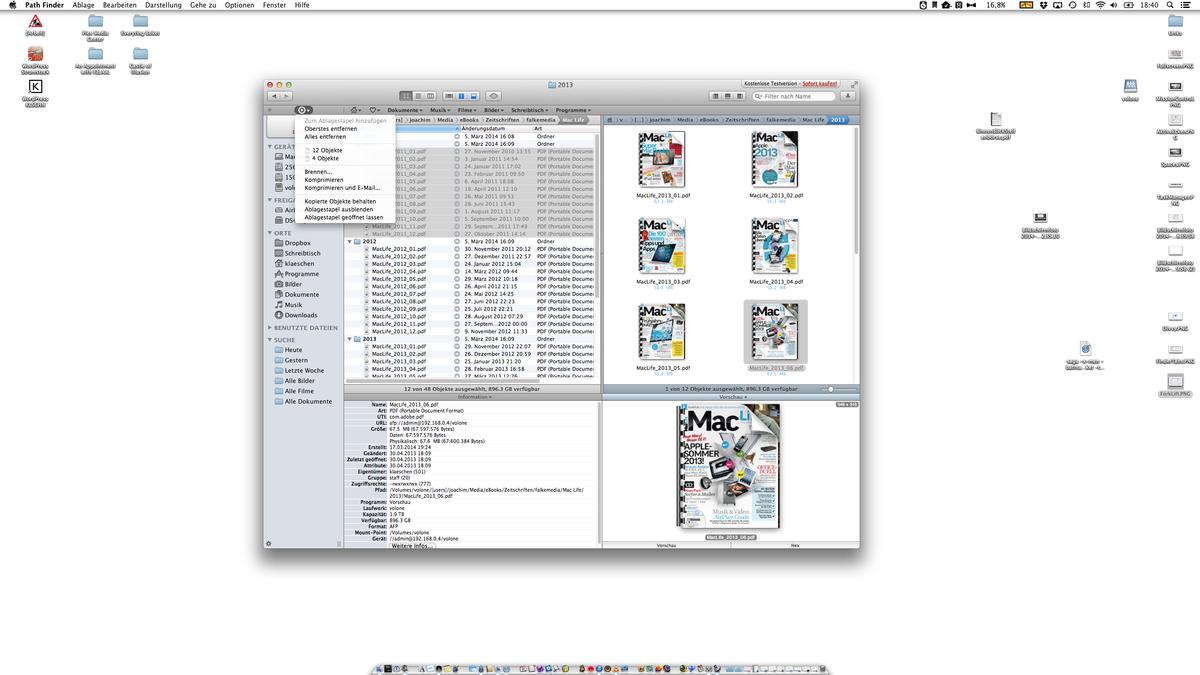Click 'falkemedia' breadcrumb in left pane
Screen dimensions: 1200x675
pos(540,120)
